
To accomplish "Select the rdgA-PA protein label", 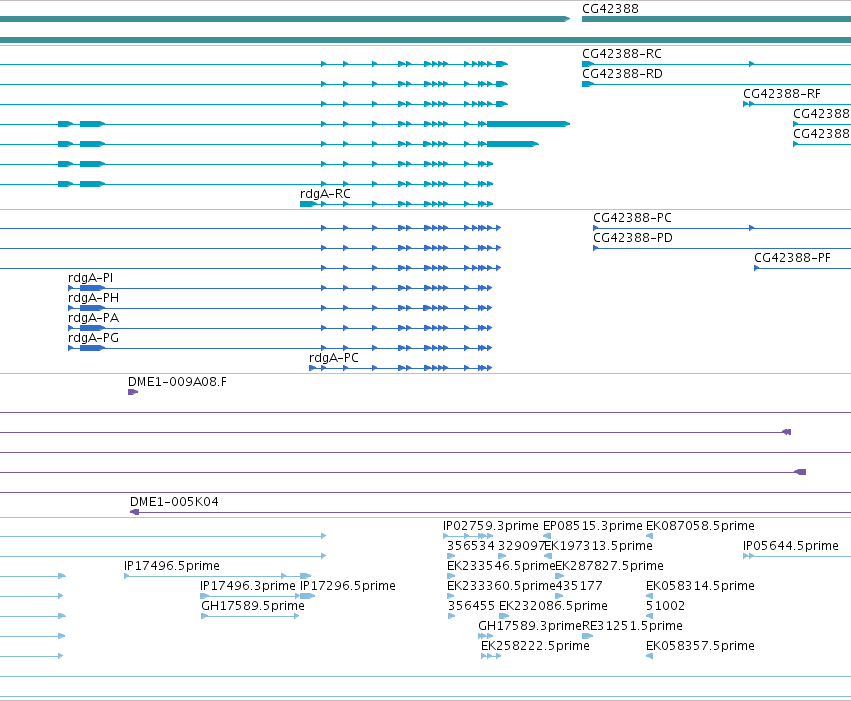I will coord(93,318).
